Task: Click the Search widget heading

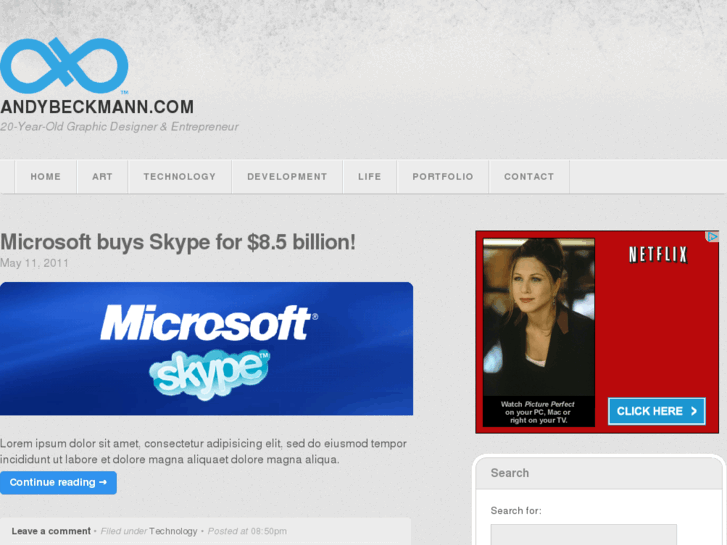Action: (x=510, y=473)
